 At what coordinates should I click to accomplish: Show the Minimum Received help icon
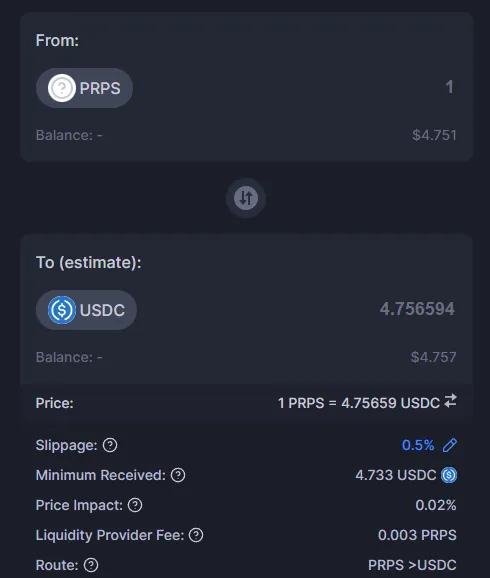coord(178,475)
